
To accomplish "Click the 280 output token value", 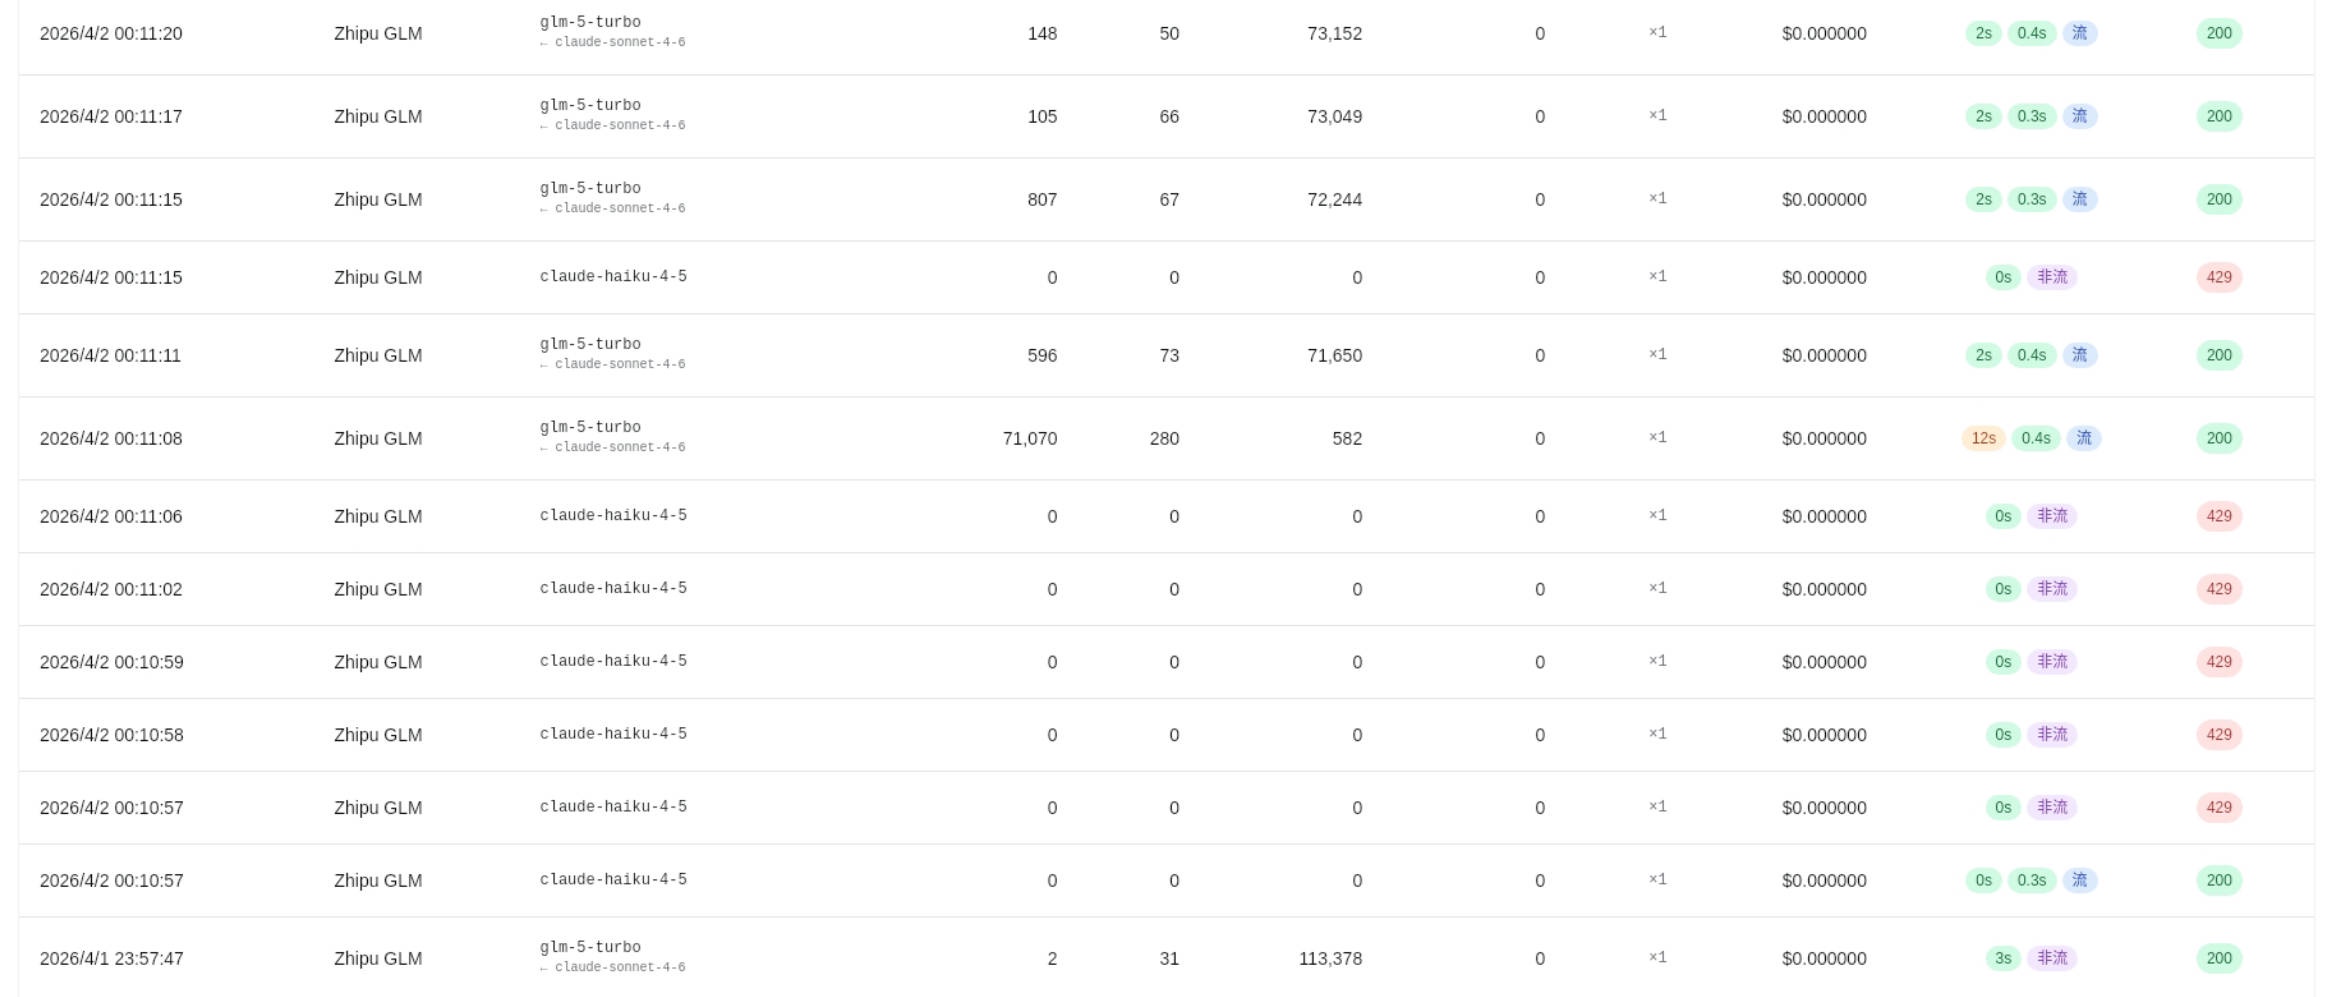I will point(1164,438).
